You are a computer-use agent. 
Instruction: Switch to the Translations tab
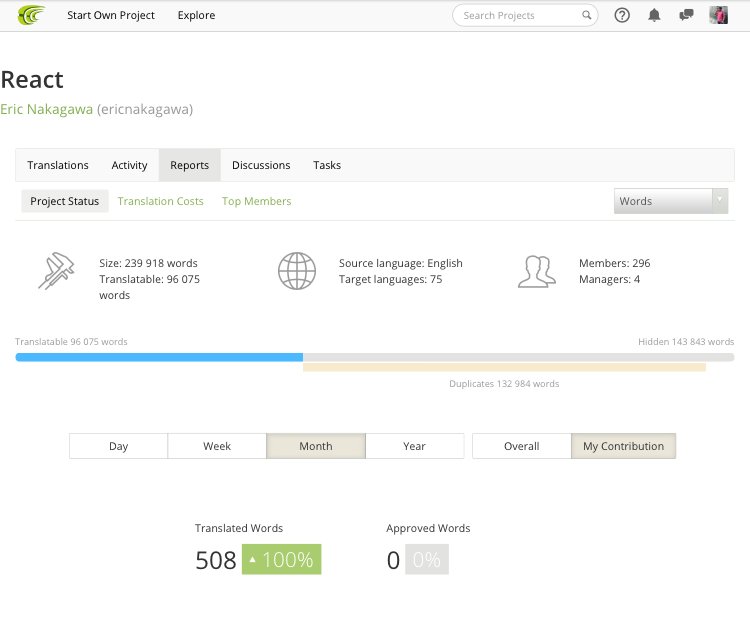coord(58,165)
